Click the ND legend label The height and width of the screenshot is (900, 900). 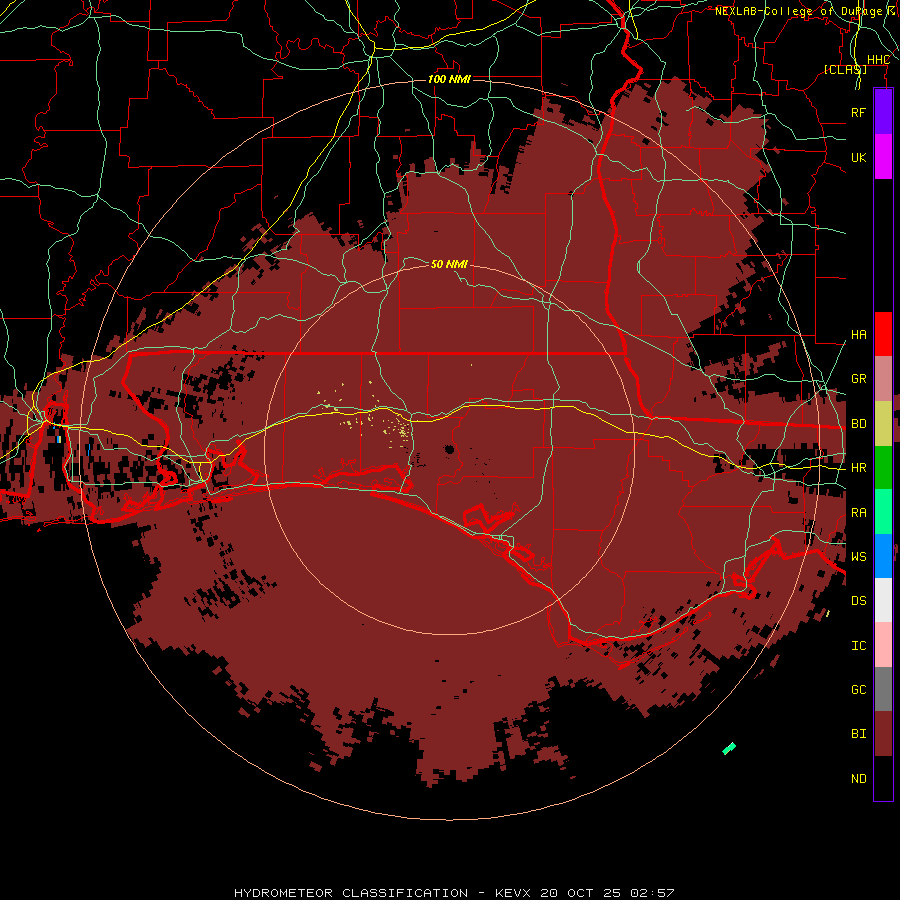[x=858, y=778]
